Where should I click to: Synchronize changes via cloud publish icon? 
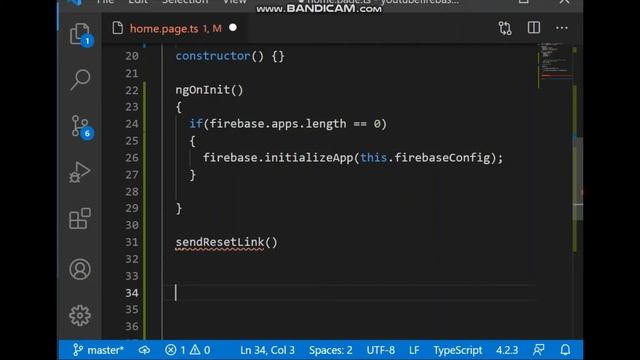[144, 350]
